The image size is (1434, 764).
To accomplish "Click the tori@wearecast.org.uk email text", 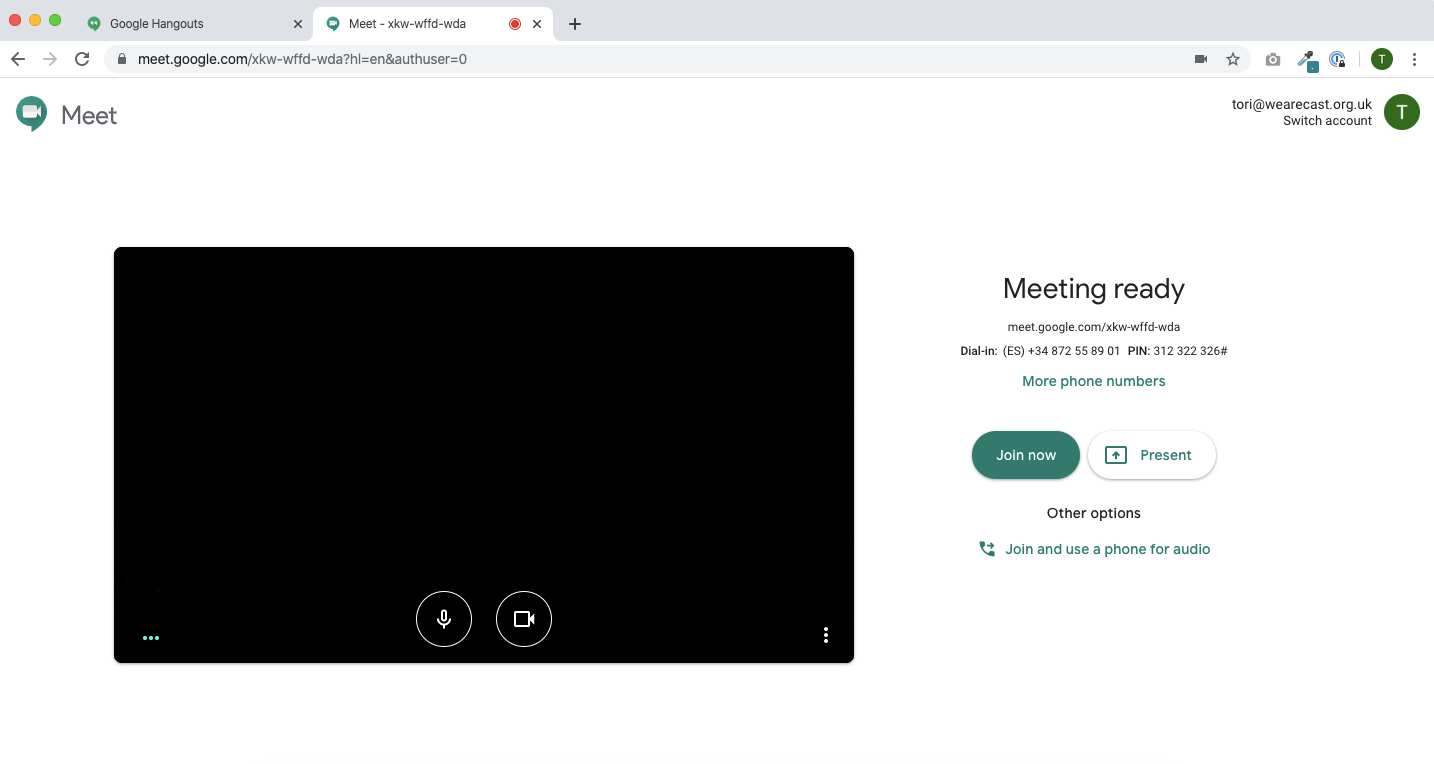I will pos(1302,104).
